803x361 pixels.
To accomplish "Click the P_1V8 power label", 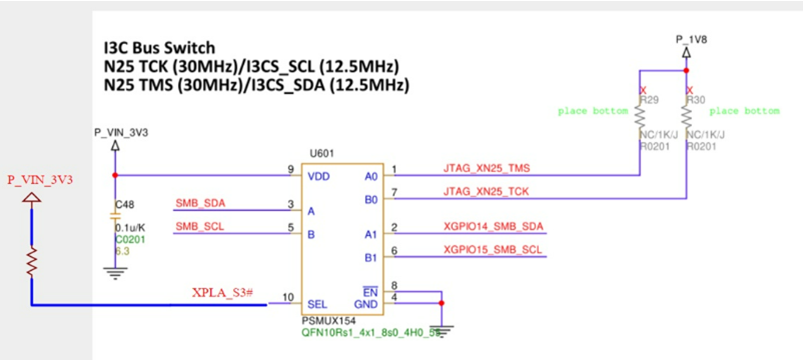I will click(x=691, y=39).
